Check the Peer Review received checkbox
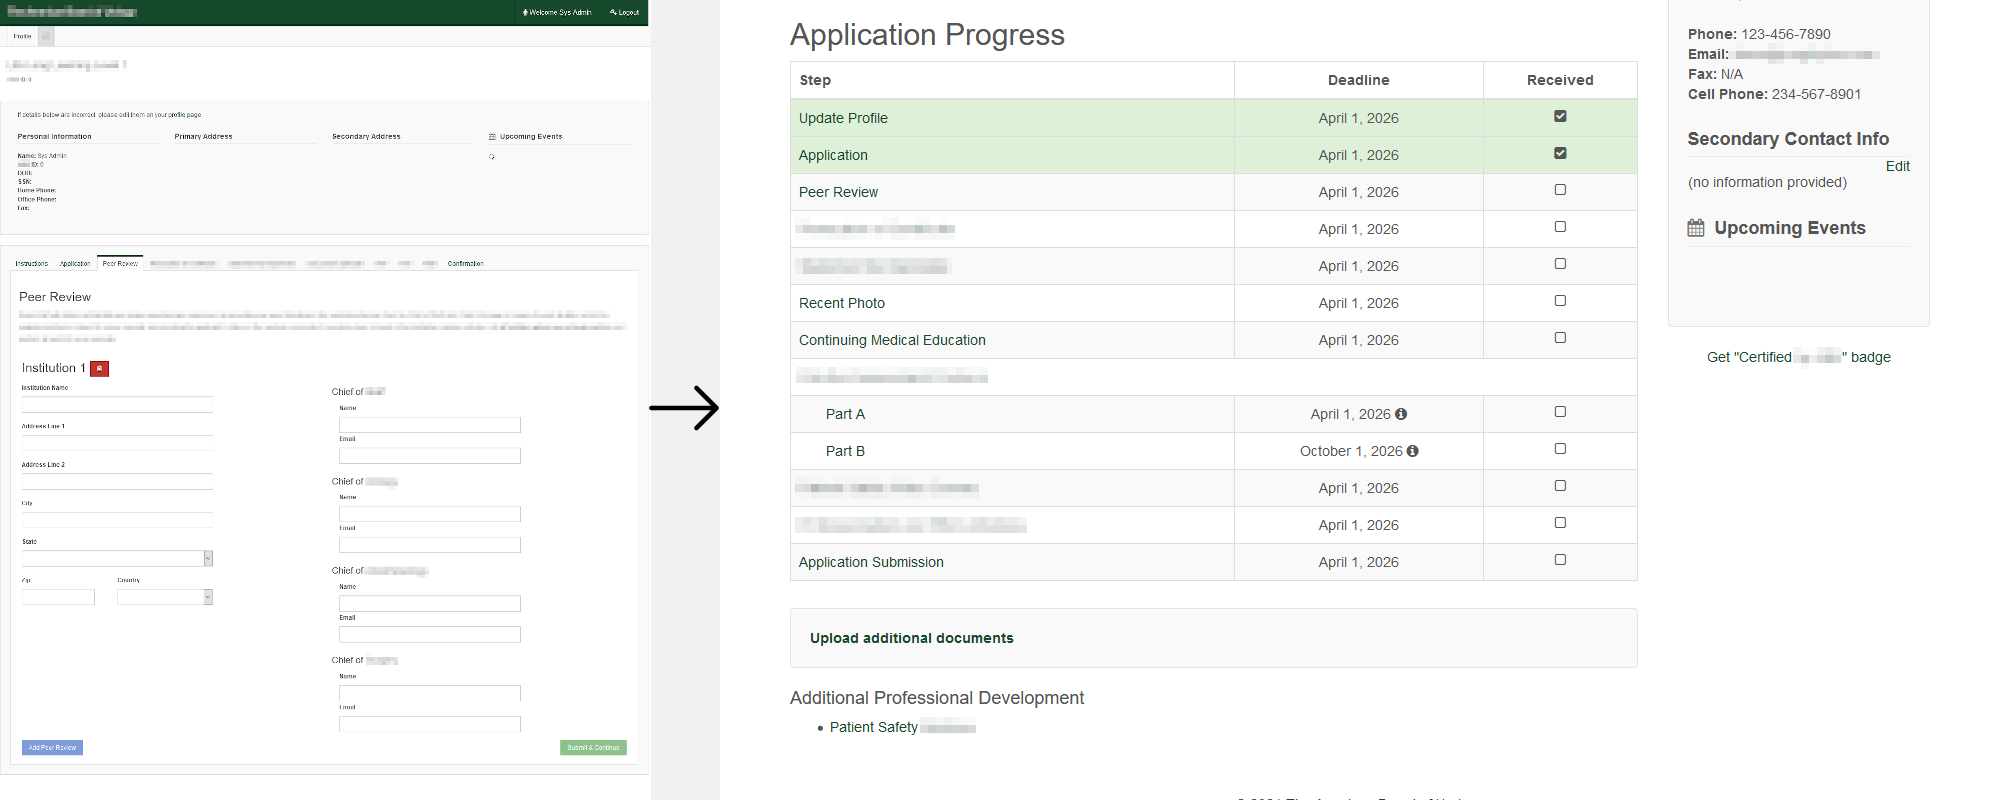The image size is (2000, 800). [1560, 190]
